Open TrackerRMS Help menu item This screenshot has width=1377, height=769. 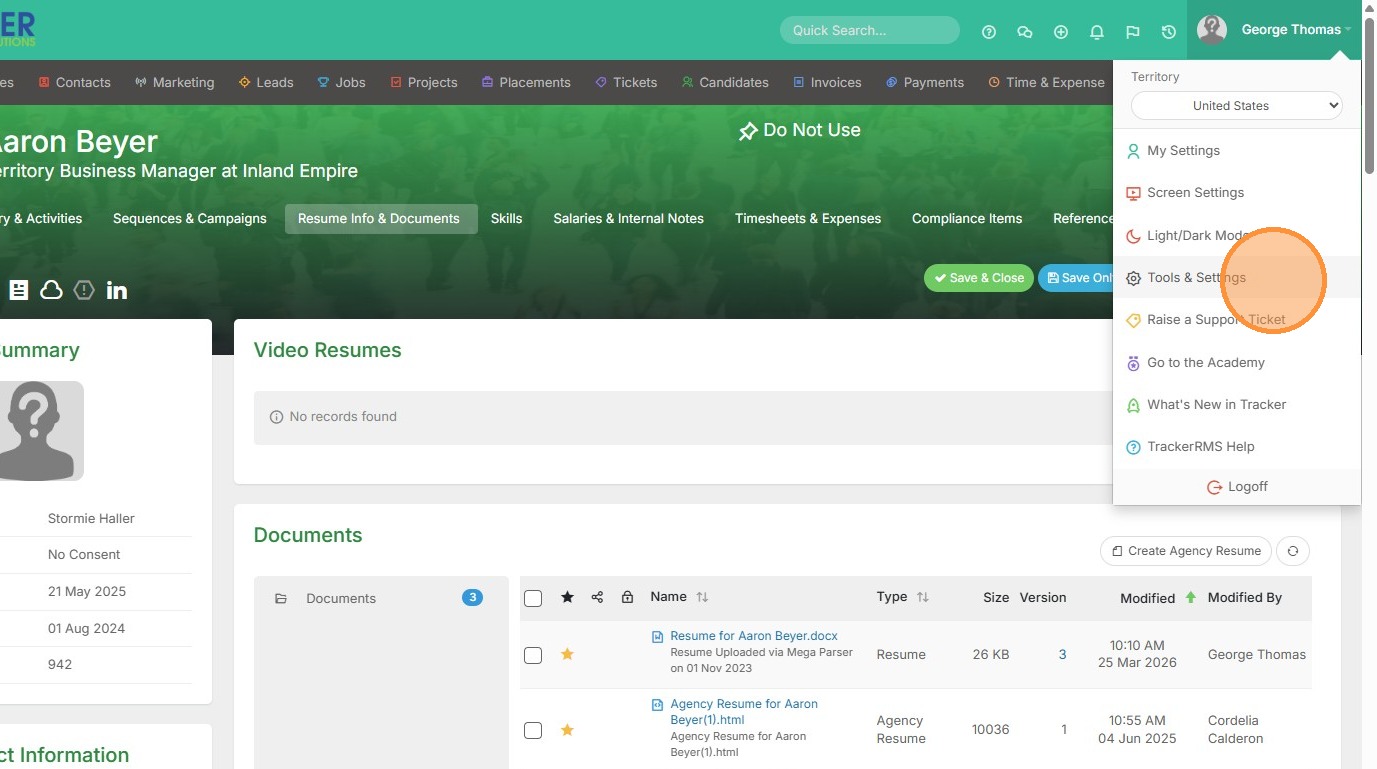click(1237, 447)
